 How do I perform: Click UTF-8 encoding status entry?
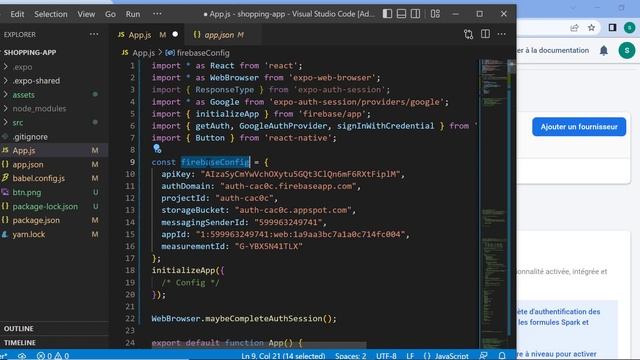coord(386,356)
